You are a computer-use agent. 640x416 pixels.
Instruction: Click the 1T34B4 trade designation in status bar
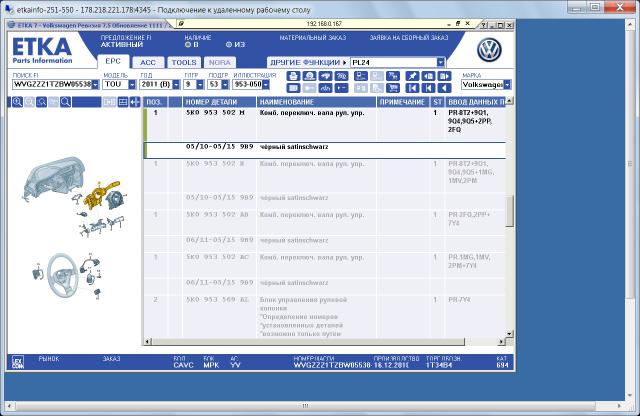click(x=439, y=365)
